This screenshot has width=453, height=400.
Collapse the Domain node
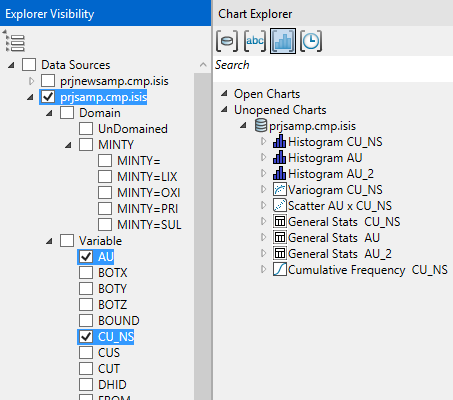tap(49, 113)
